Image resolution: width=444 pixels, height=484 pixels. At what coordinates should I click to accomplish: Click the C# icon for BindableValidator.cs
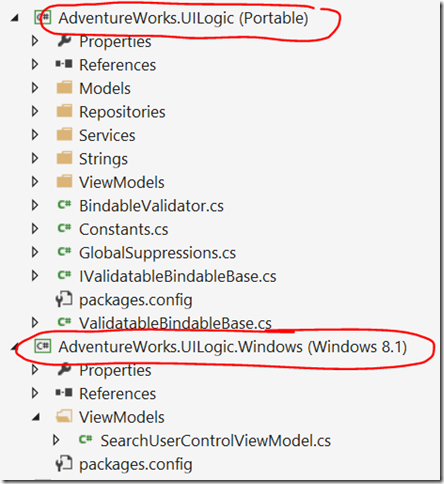pyautogui.click(x=64, y=205)
